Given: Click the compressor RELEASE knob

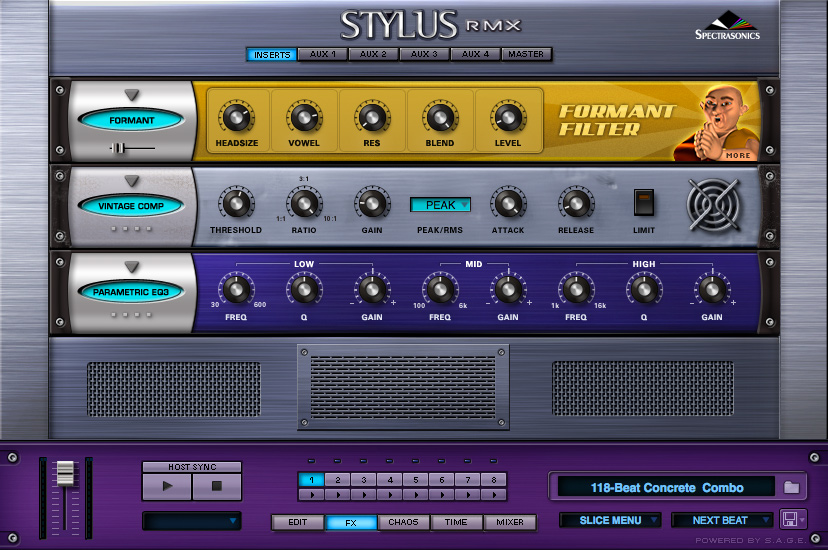Looking at the screenshot, I should 576,203.
